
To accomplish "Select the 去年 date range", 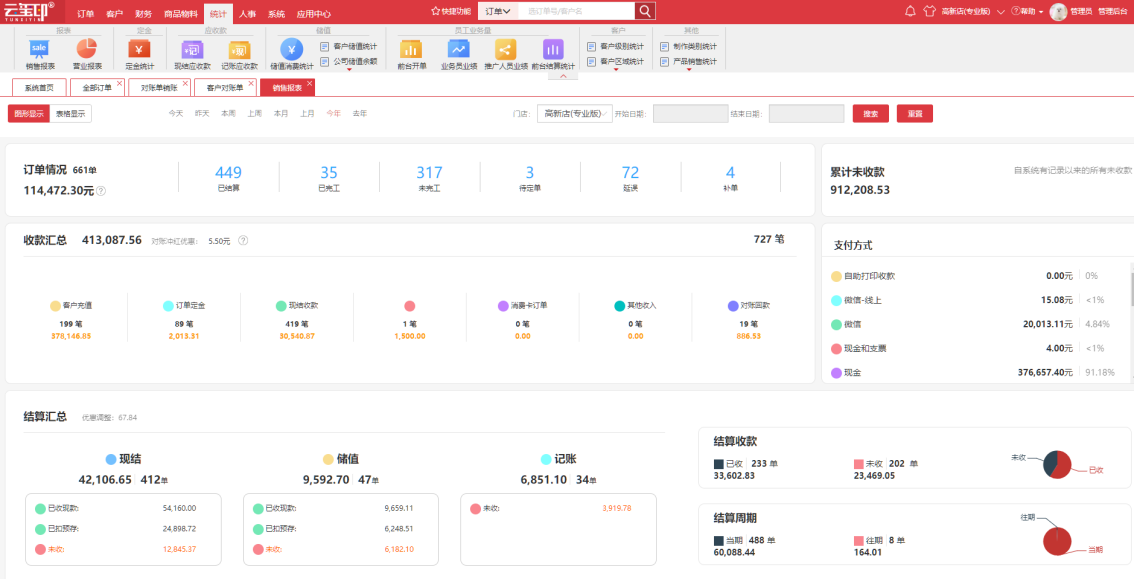I will 359,113.
